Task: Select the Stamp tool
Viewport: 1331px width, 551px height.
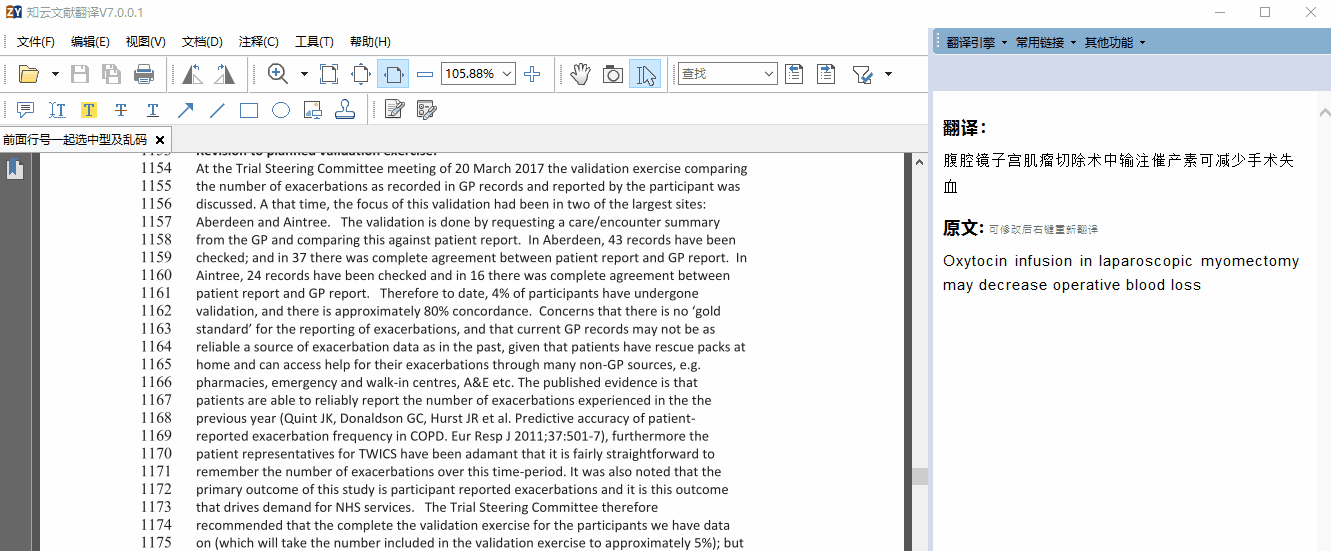Action: coord(345,110)
